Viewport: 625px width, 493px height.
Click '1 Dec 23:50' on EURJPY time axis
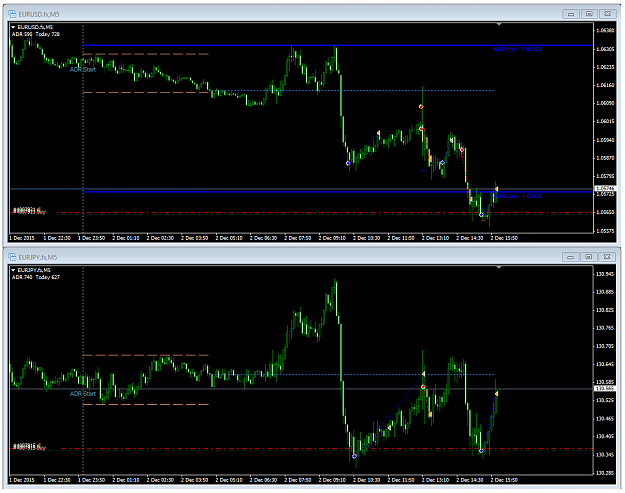tap(92, 480)
